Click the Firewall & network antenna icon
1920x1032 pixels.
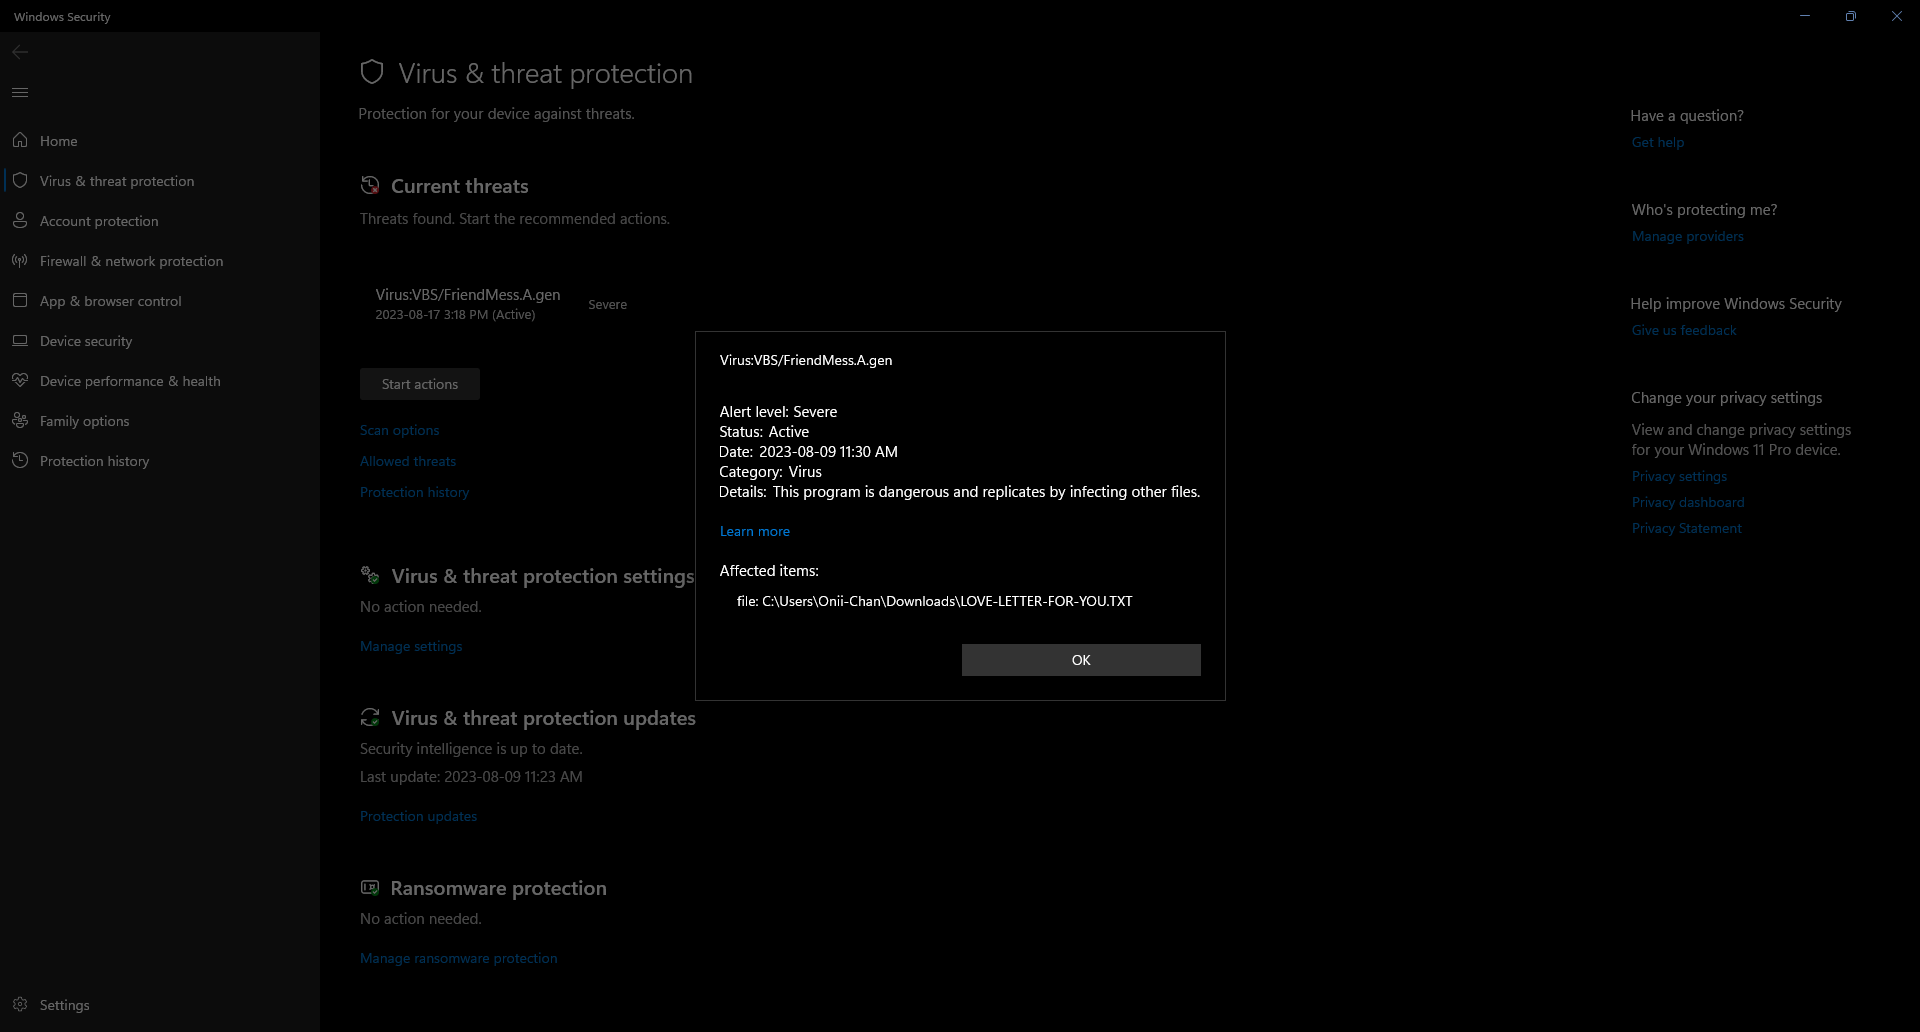click(x=20, y=261)
